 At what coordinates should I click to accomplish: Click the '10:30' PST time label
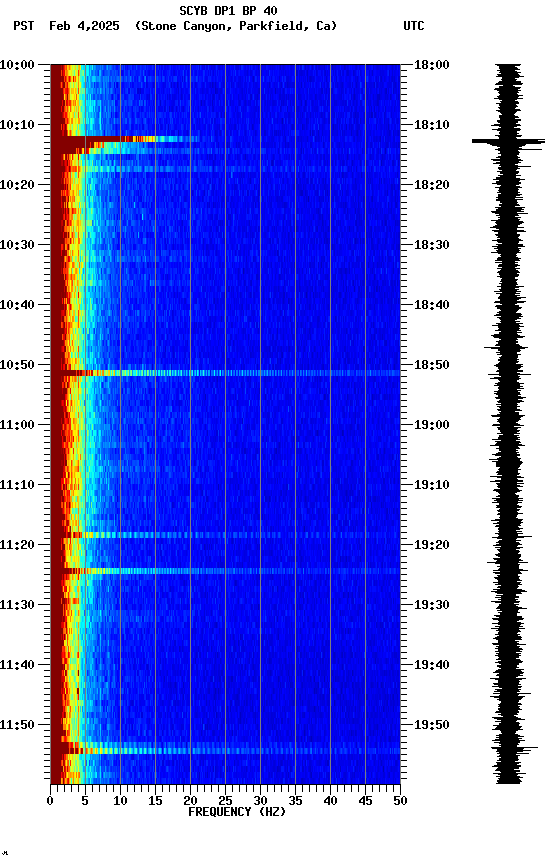click(x=17, y=245)
